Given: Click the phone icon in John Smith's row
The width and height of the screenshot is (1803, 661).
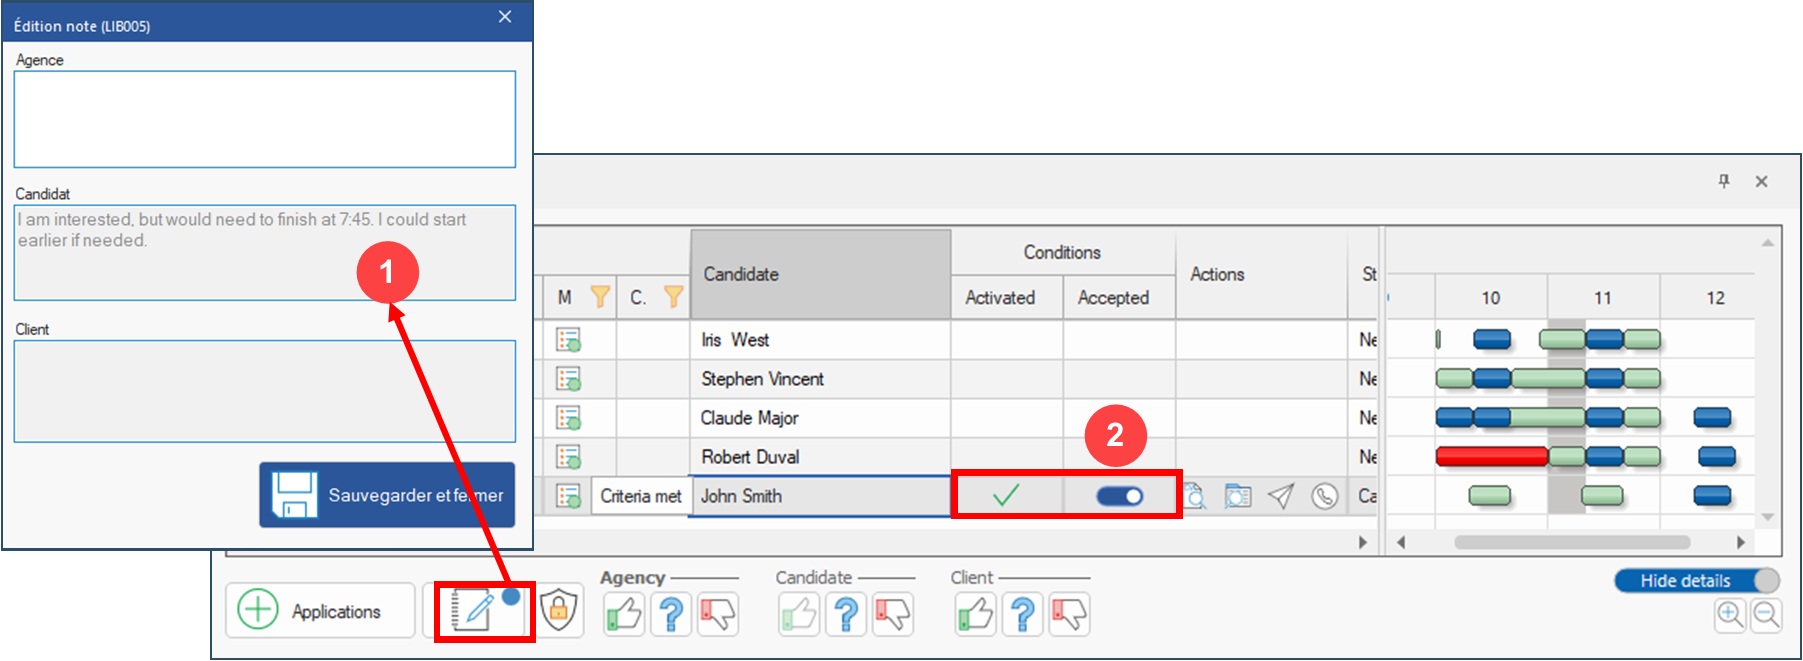Looking at the screenshot, I should [x=1324, y=496].
